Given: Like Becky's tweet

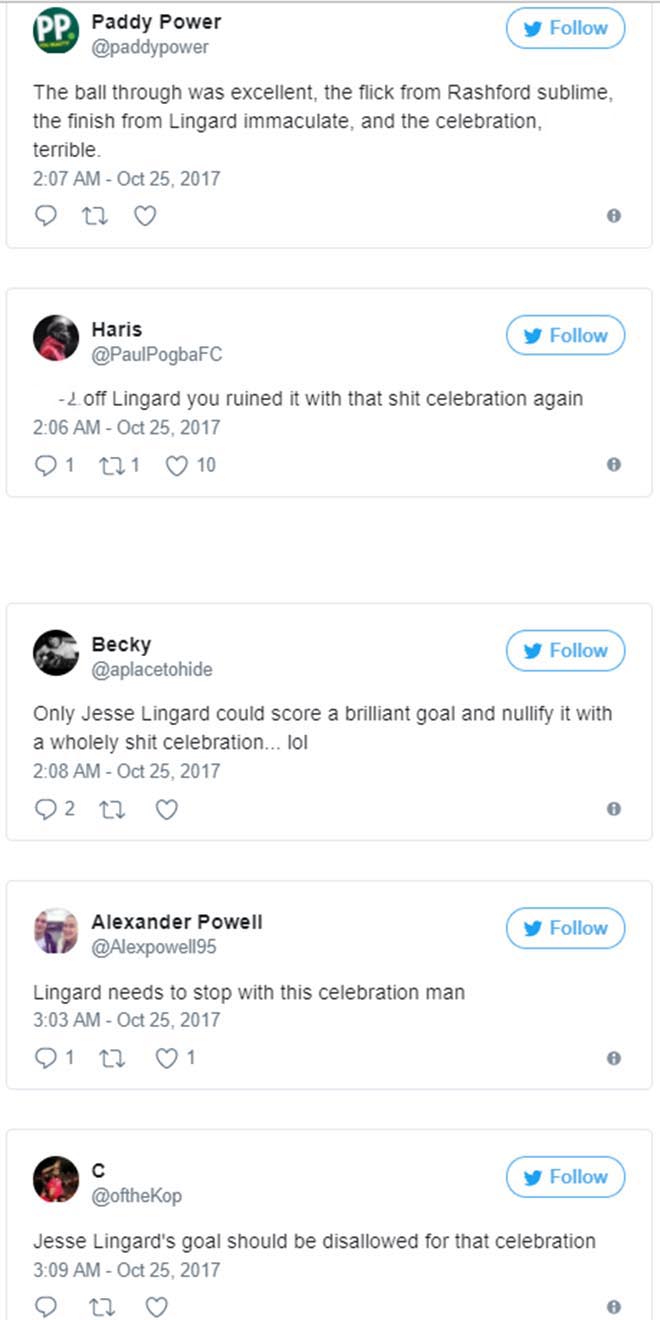Looking at the screenshot, I should pyautogui.click(x=166, y=809).
